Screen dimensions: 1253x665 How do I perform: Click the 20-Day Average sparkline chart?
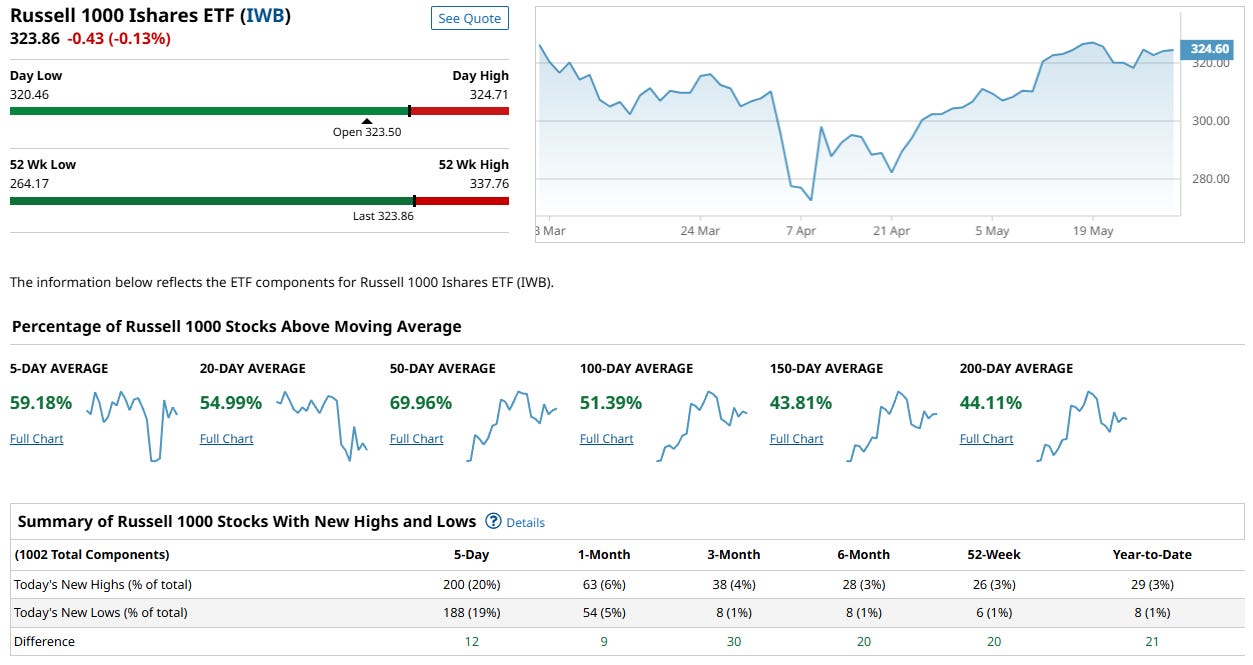click(x=322, y=426)
